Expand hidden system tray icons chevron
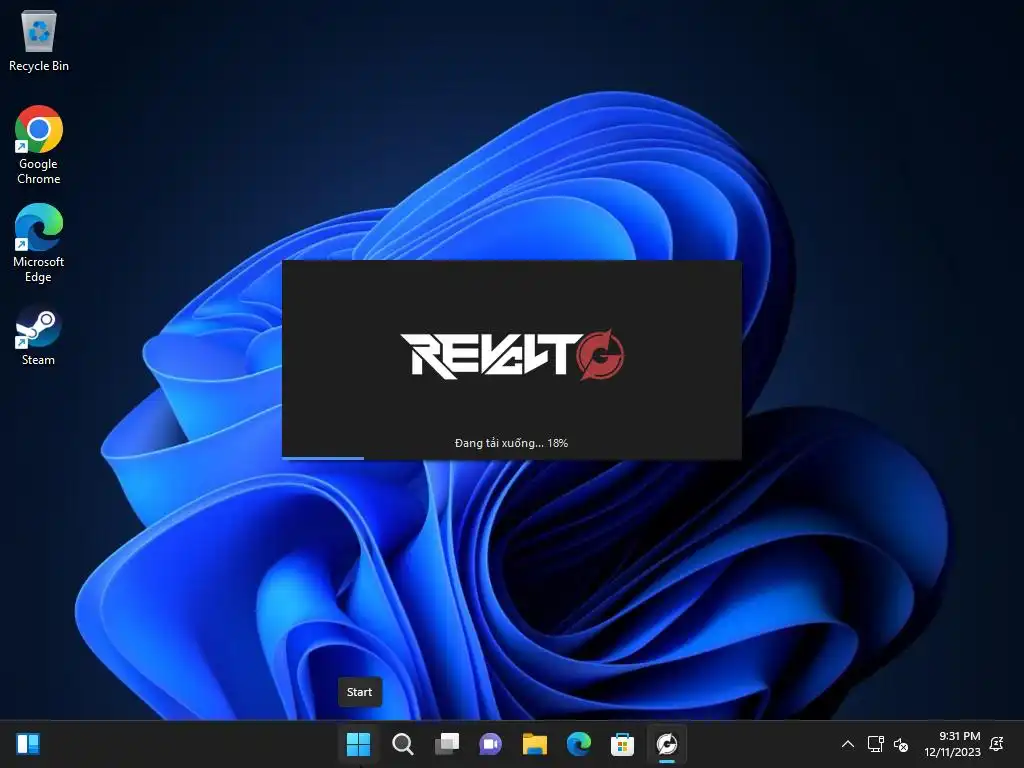Screen dimensions: 1024x768 click(848, 744)
